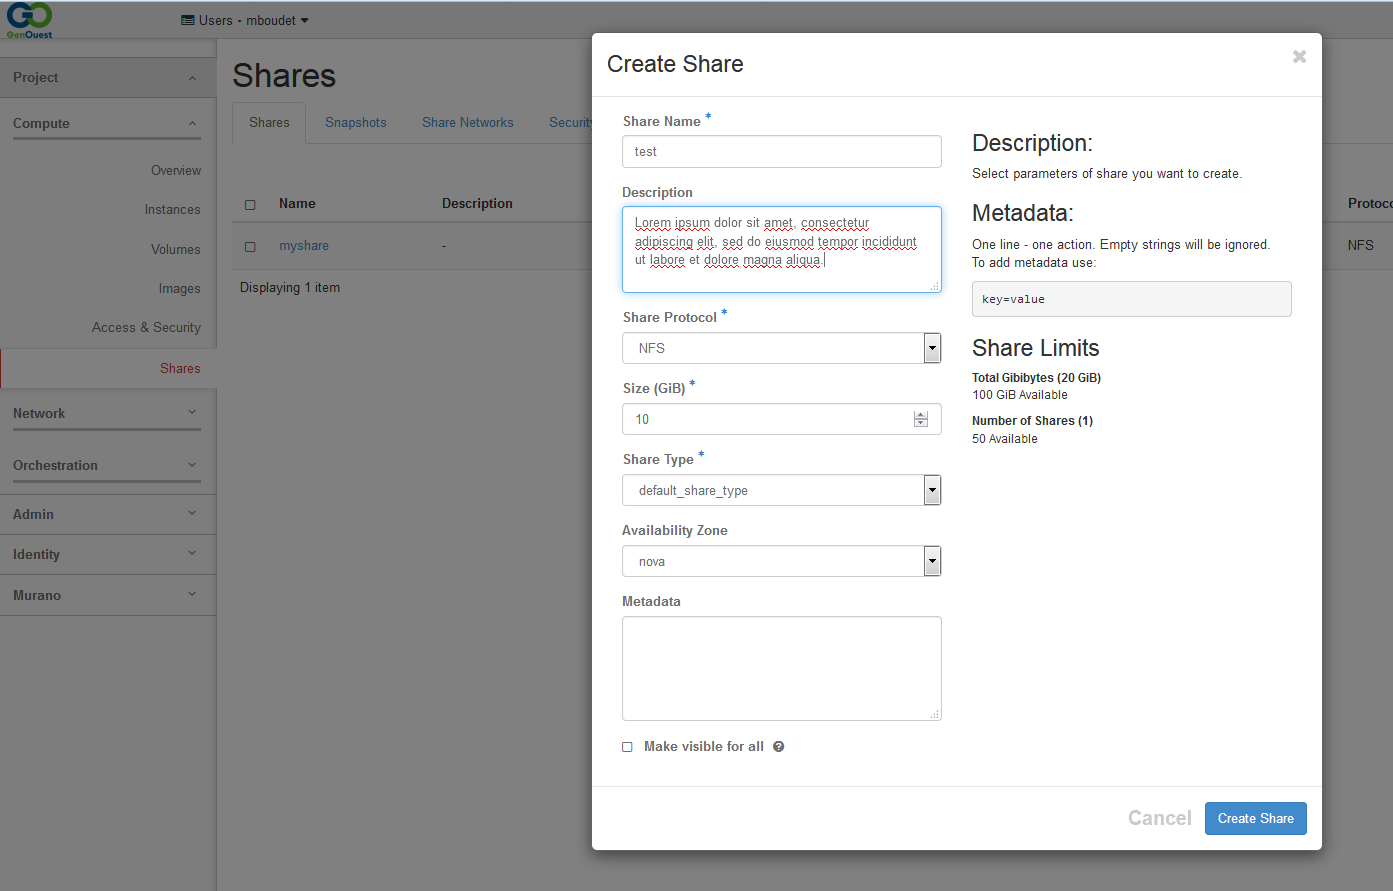Expand the Identity sidebar section
Image resolution: width=1393 pixels, height=891 pixels.
(x=108, y=555)
